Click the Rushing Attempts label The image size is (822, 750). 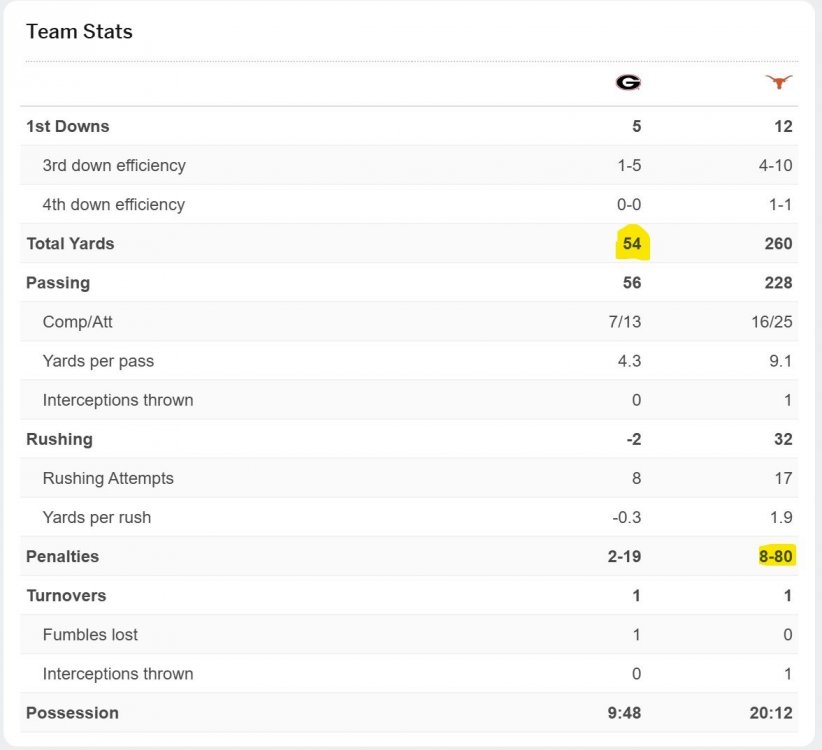pos(108,478)
